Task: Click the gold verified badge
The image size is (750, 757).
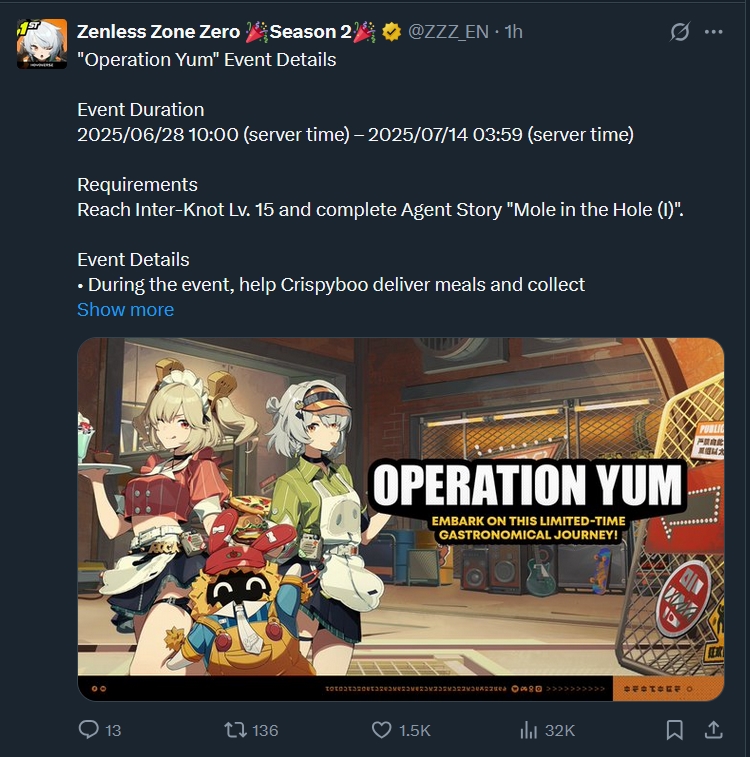Action: click(391, 32)
